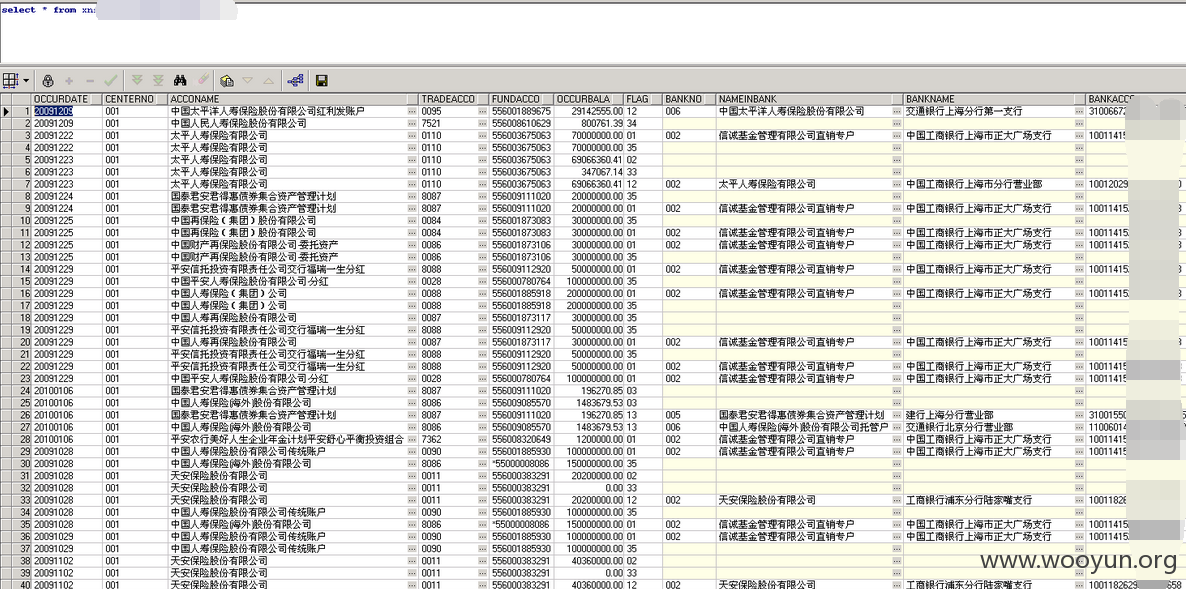Image resolution: width=1186 pixels, height=589 pixels.
Task: Click the binoculars query by example icon
Action: pyautogui.click(x=180, y=80)
